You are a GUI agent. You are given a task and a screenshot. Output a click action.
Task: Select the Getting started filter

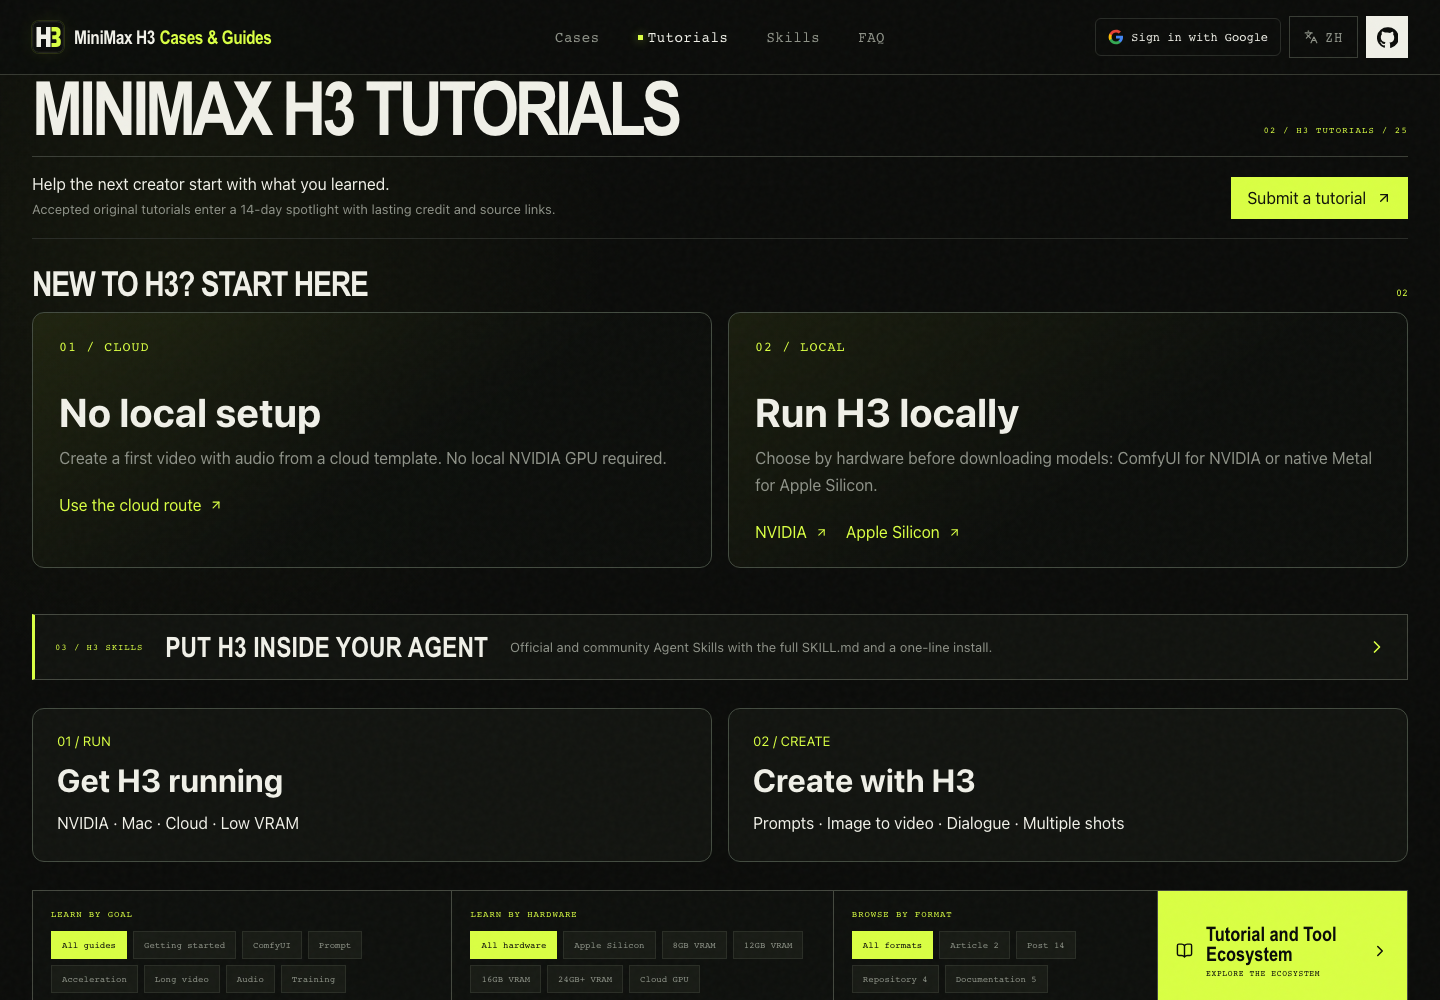point(184,945)
